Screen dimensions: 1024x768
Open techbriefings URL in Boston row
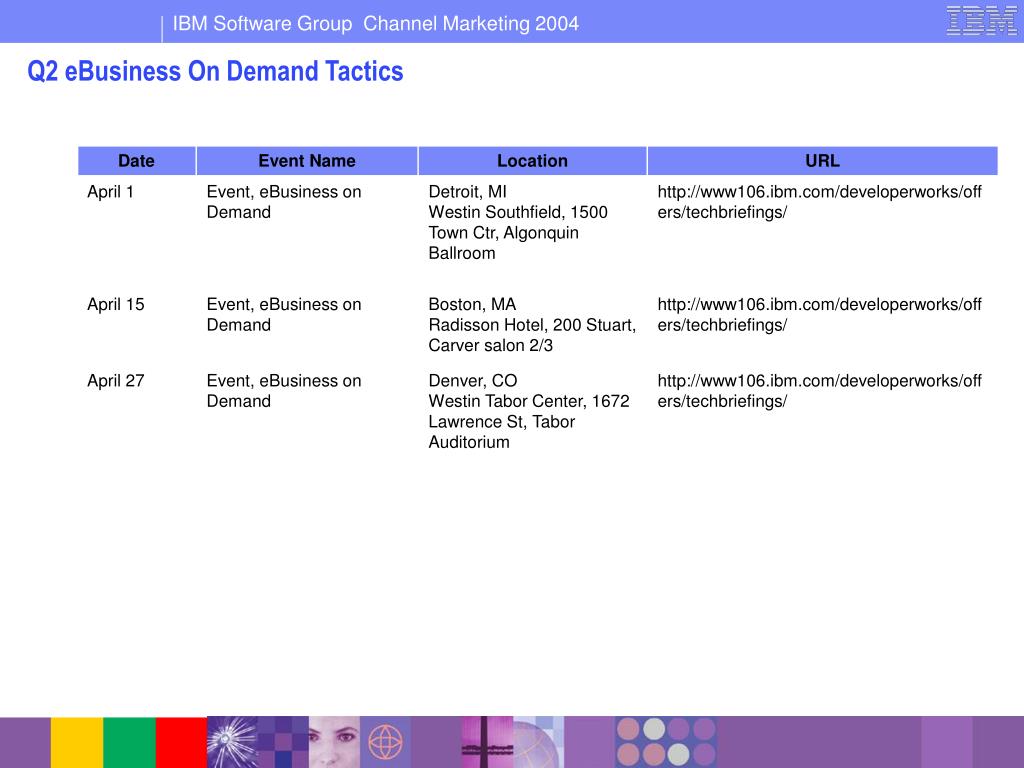pos(820,315)
